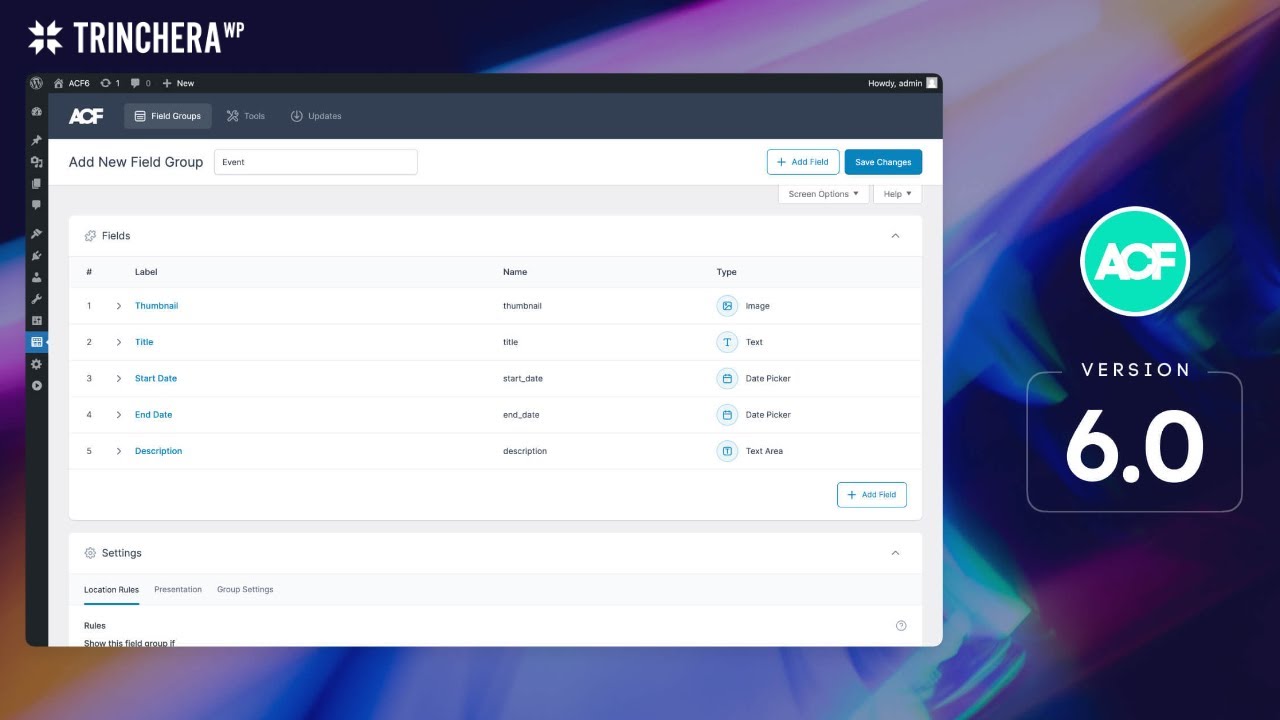This screenshot has width=1280, height=720.
Task: Open Pages in the admin sidebar
Action: 37,183
